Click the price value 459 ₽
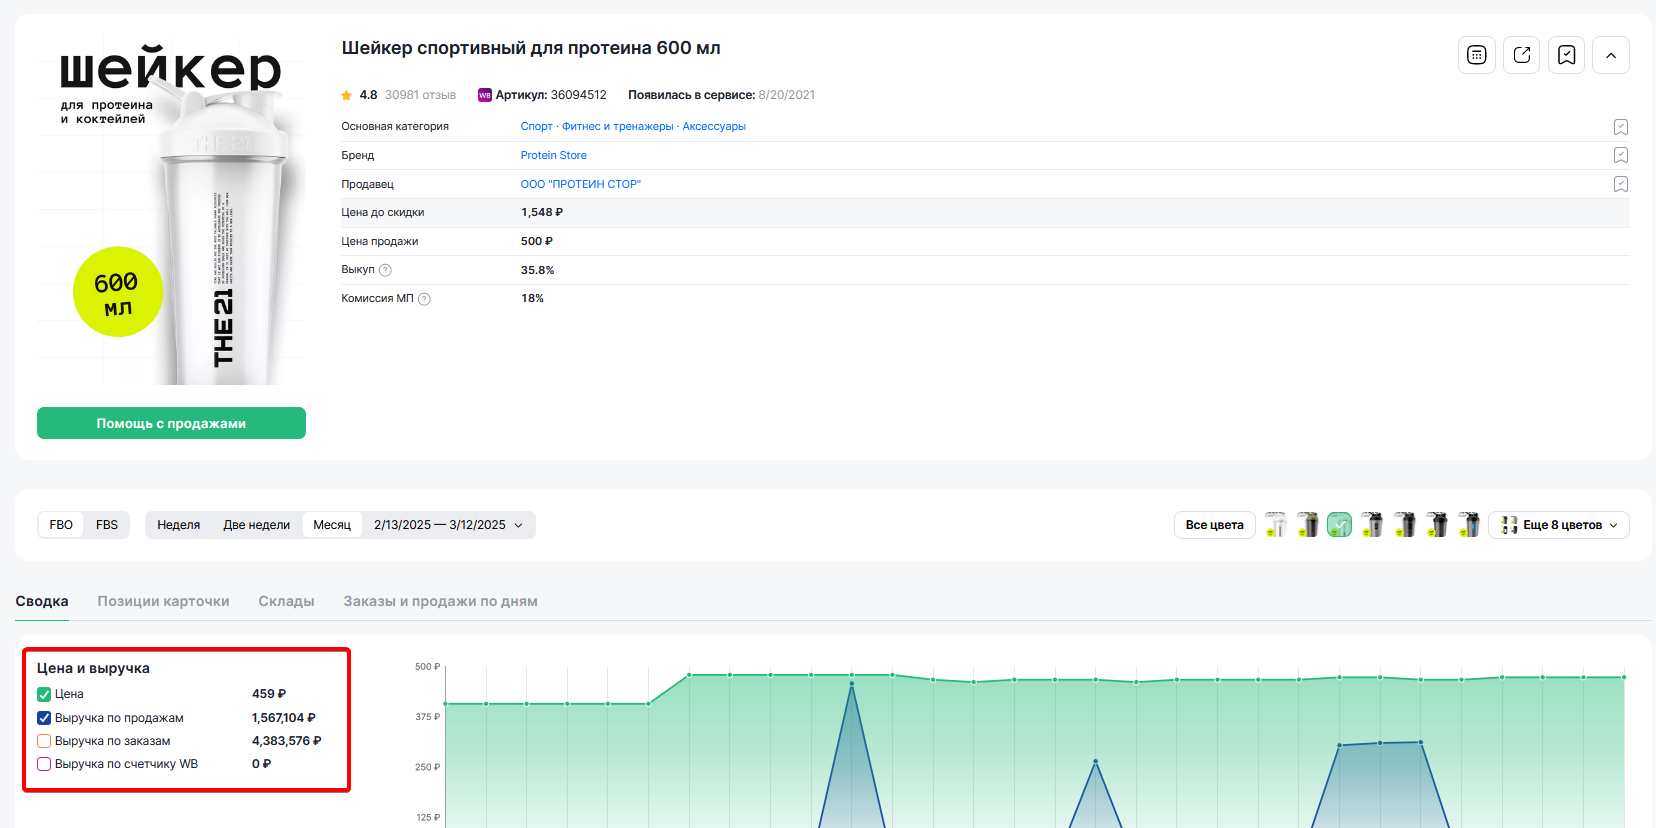The width and height of the screenshot is (1656, 828). [x=269, y=694]
